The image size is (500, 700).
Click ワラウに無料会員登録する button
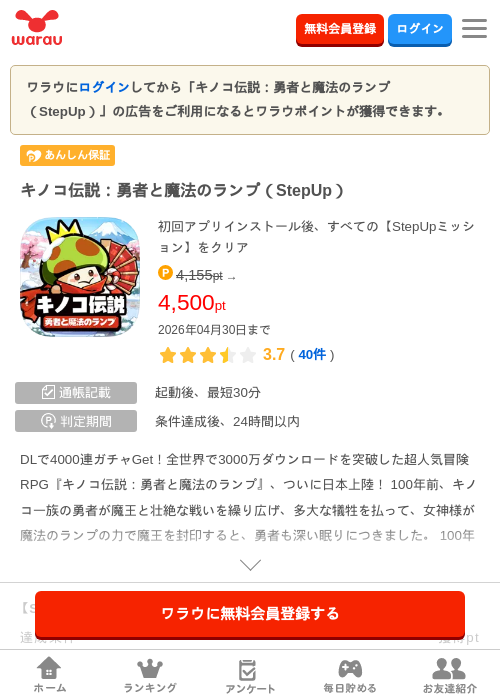(x=250, y=614)
